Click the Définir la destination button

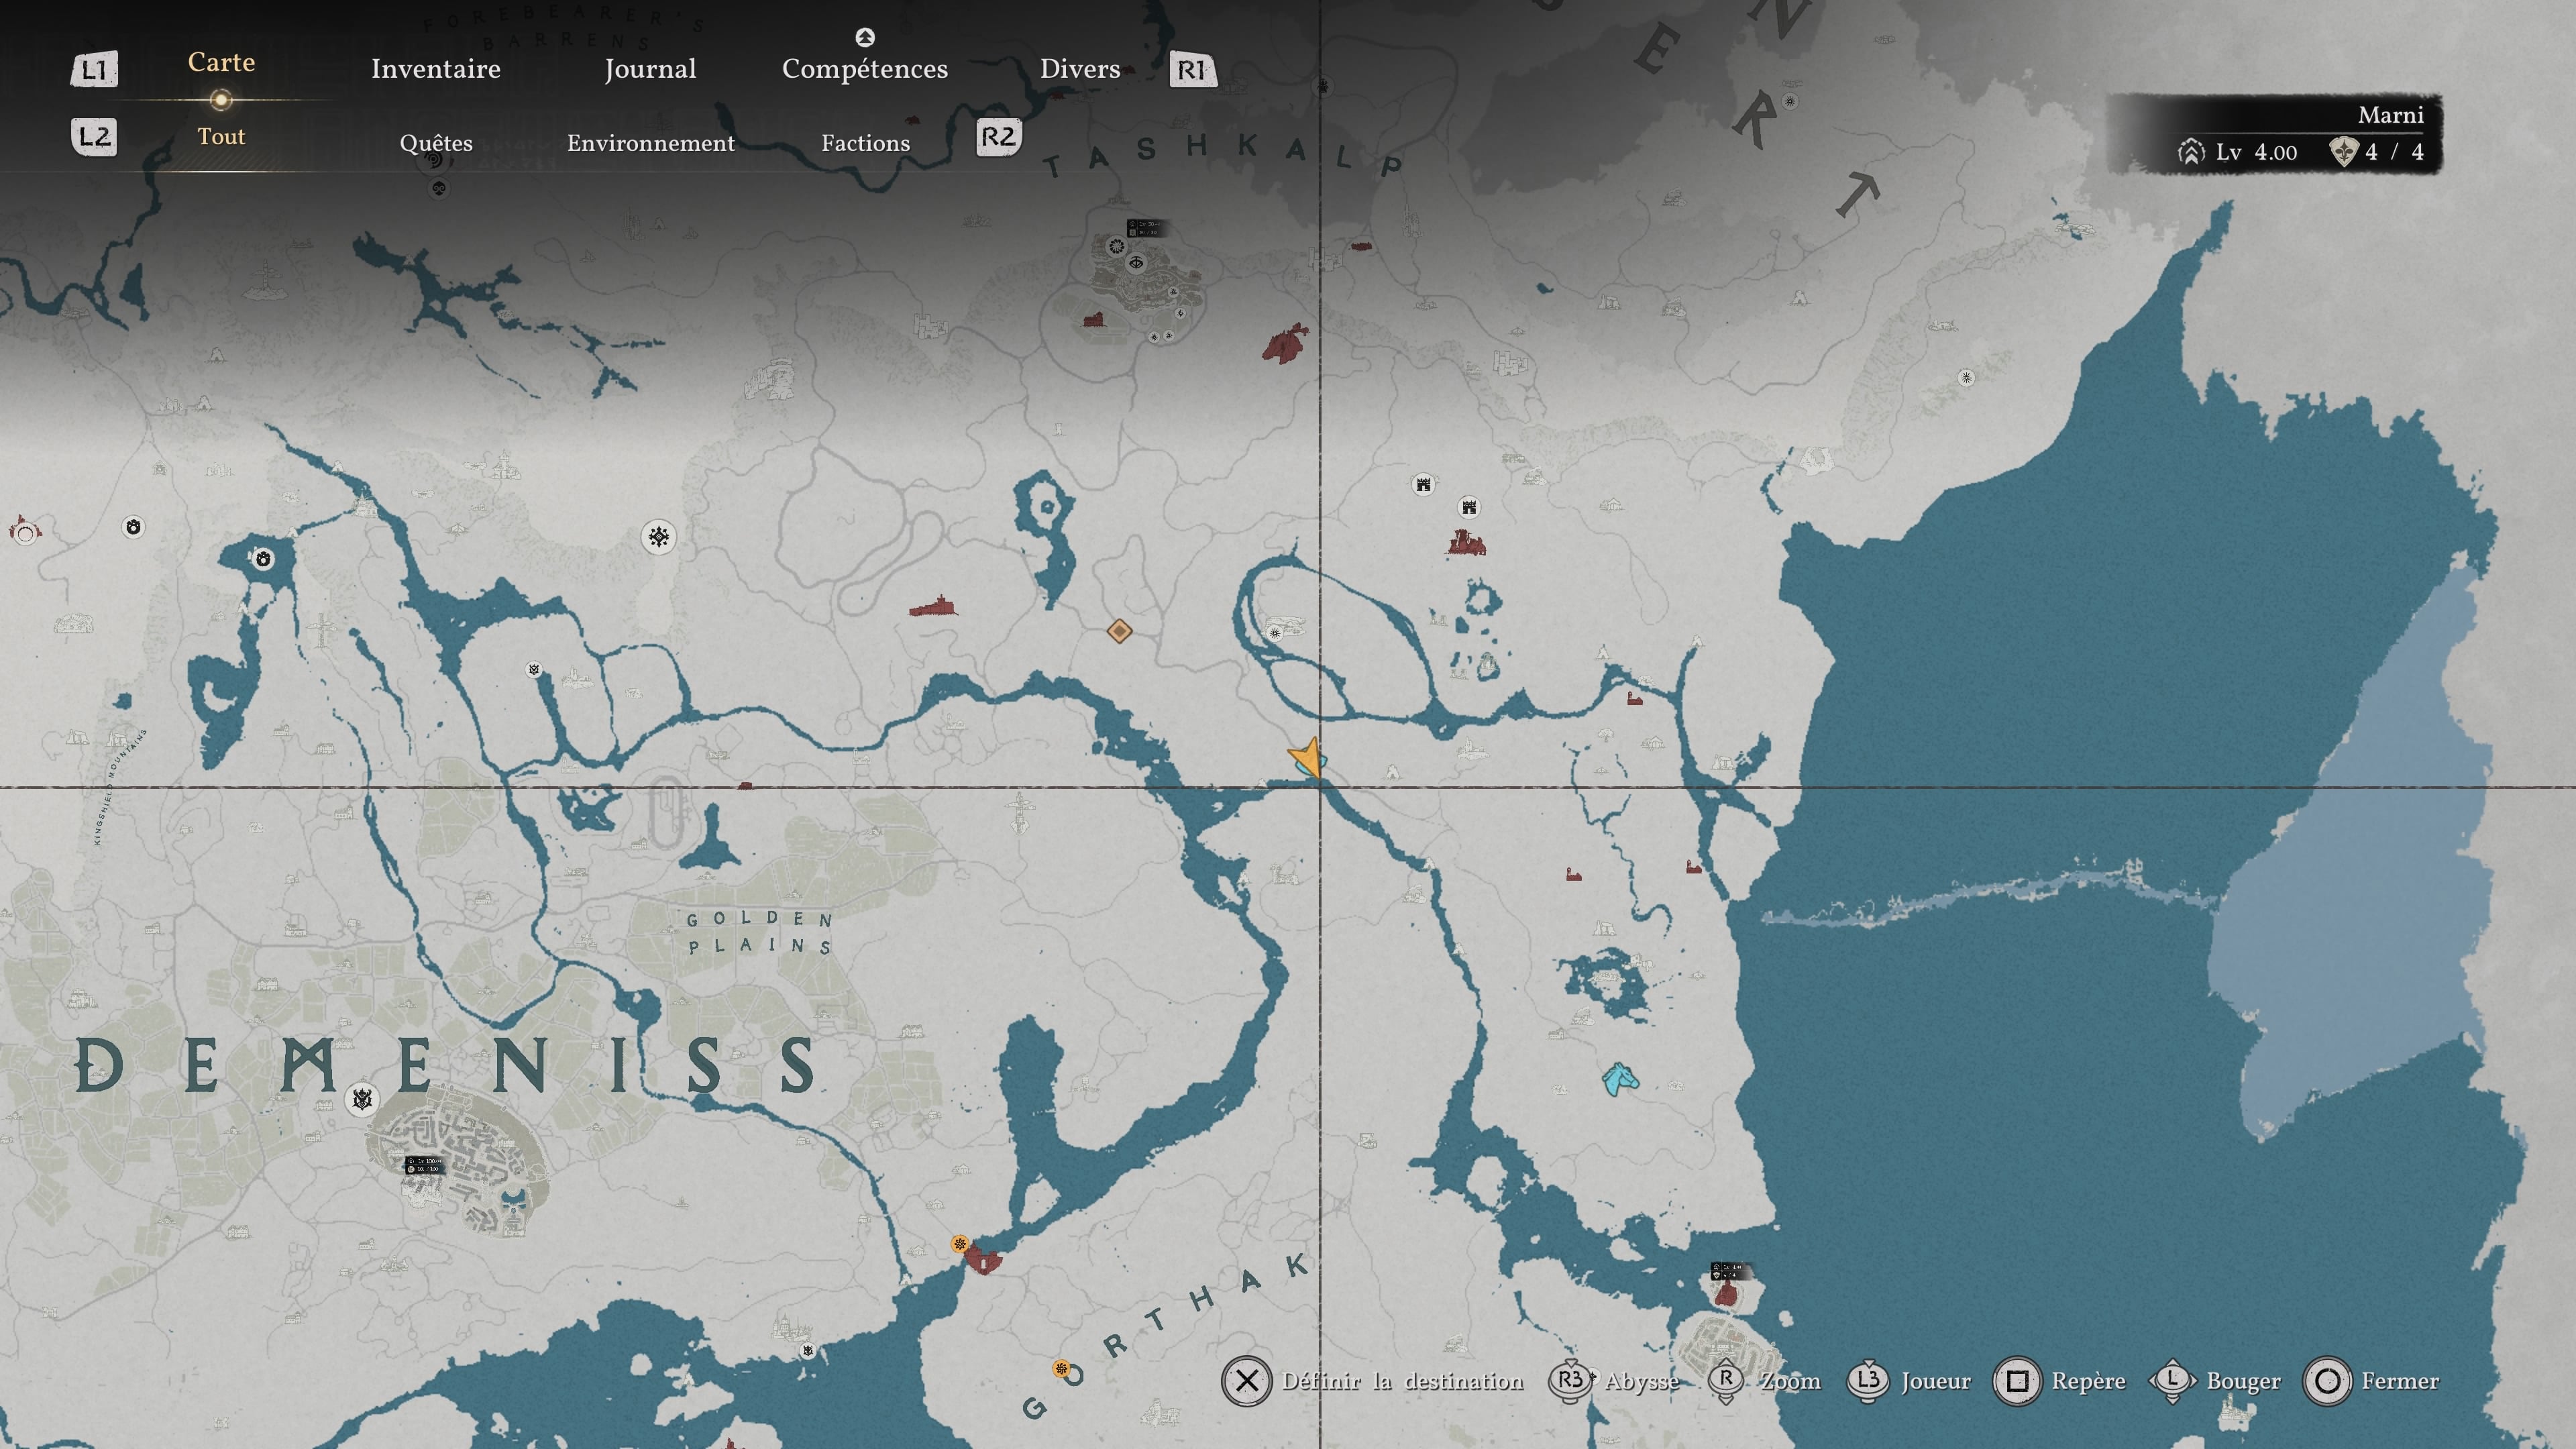[1373, 1381]
